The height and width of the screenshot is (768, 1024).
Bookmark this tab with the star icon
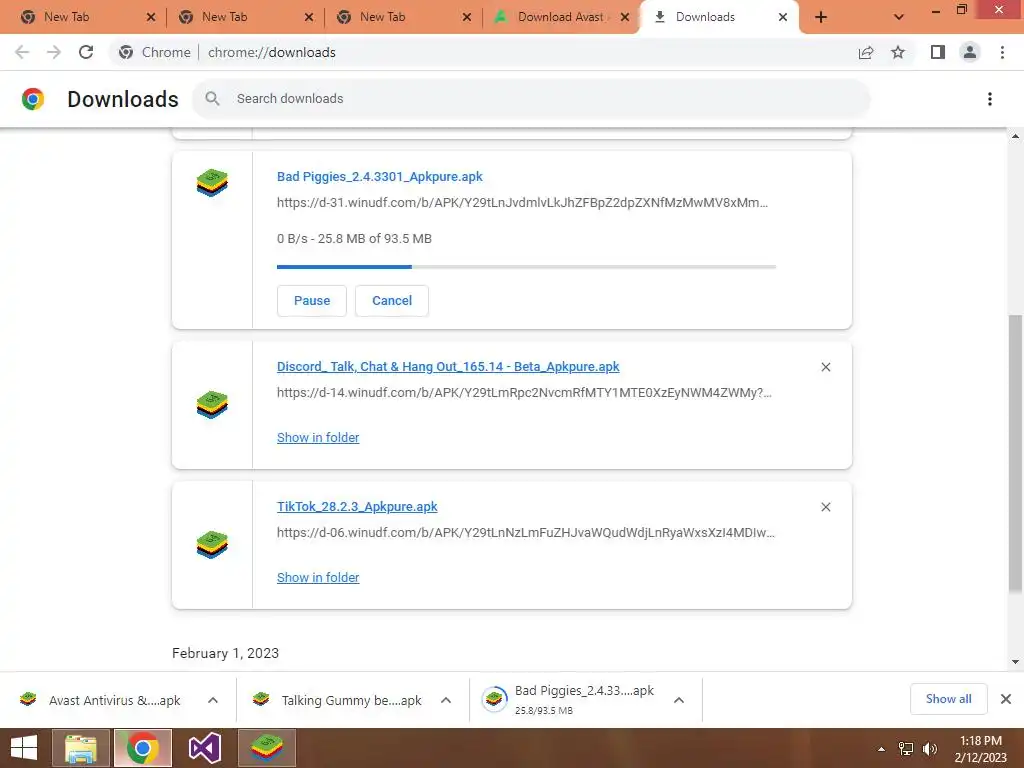[898, 52]
